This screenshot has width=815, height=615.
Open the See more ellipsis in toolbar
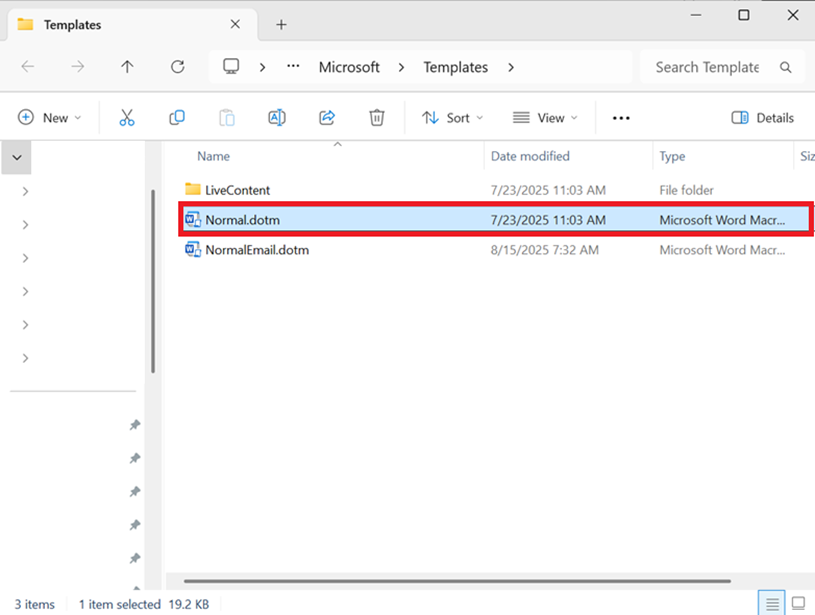[x=621, y=118]
